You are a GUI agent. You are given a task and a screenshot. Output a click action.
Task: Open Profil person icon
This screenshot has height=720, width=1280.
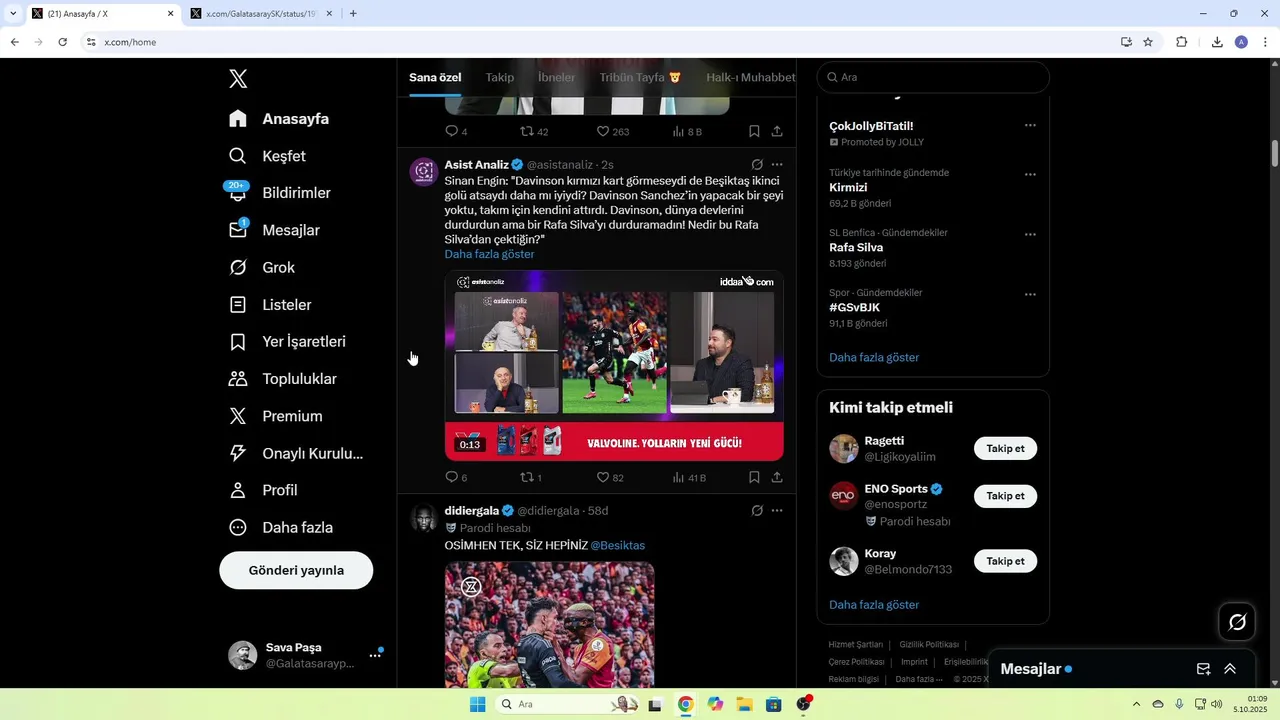pos(238,490)
